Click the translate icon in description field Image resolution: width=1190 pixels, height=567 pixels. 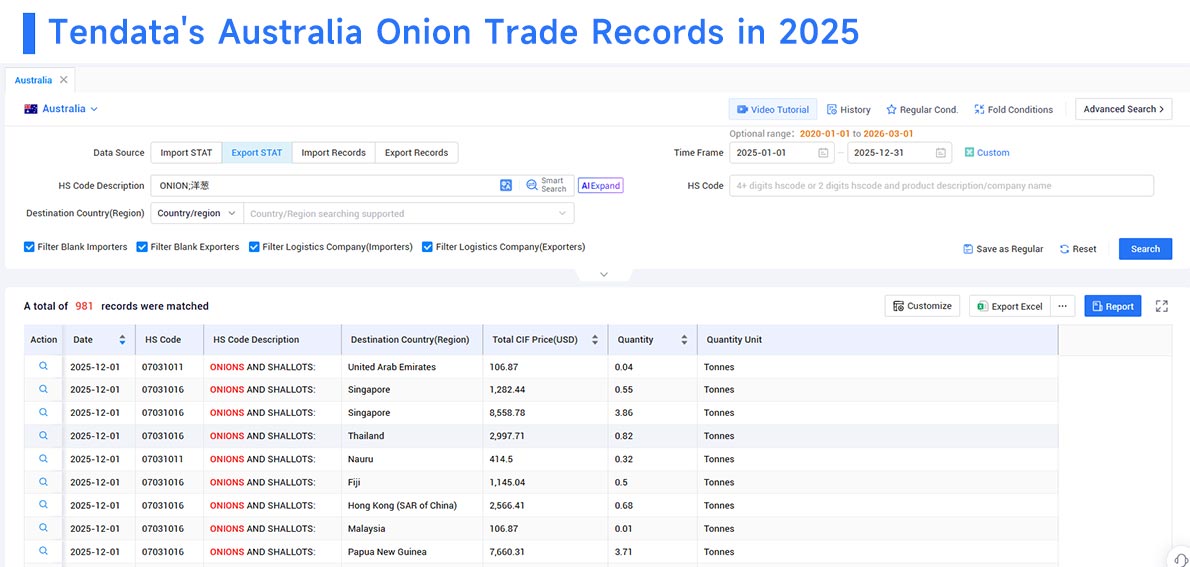(506, 185)
